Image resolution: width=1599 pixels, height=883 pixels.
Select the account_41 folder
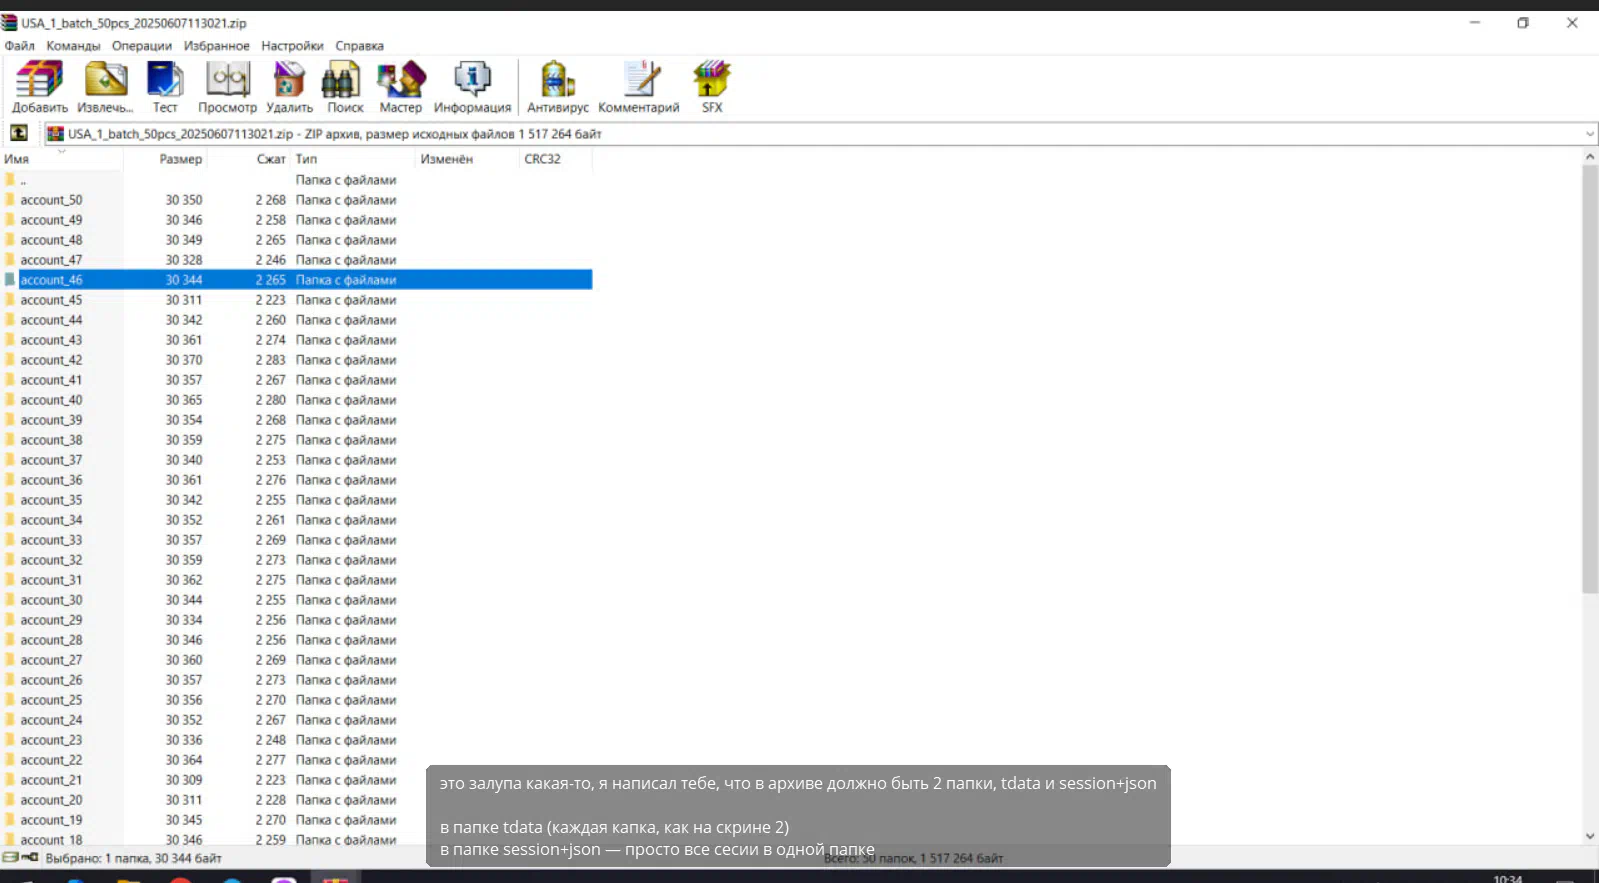(x=297, y=380)
